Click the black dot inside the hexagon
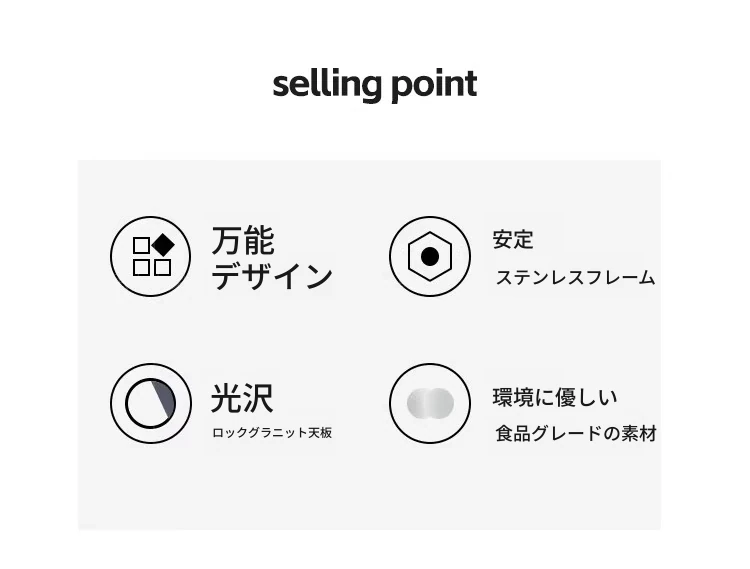This screenshot has width=750, height=569. (430, 257)
